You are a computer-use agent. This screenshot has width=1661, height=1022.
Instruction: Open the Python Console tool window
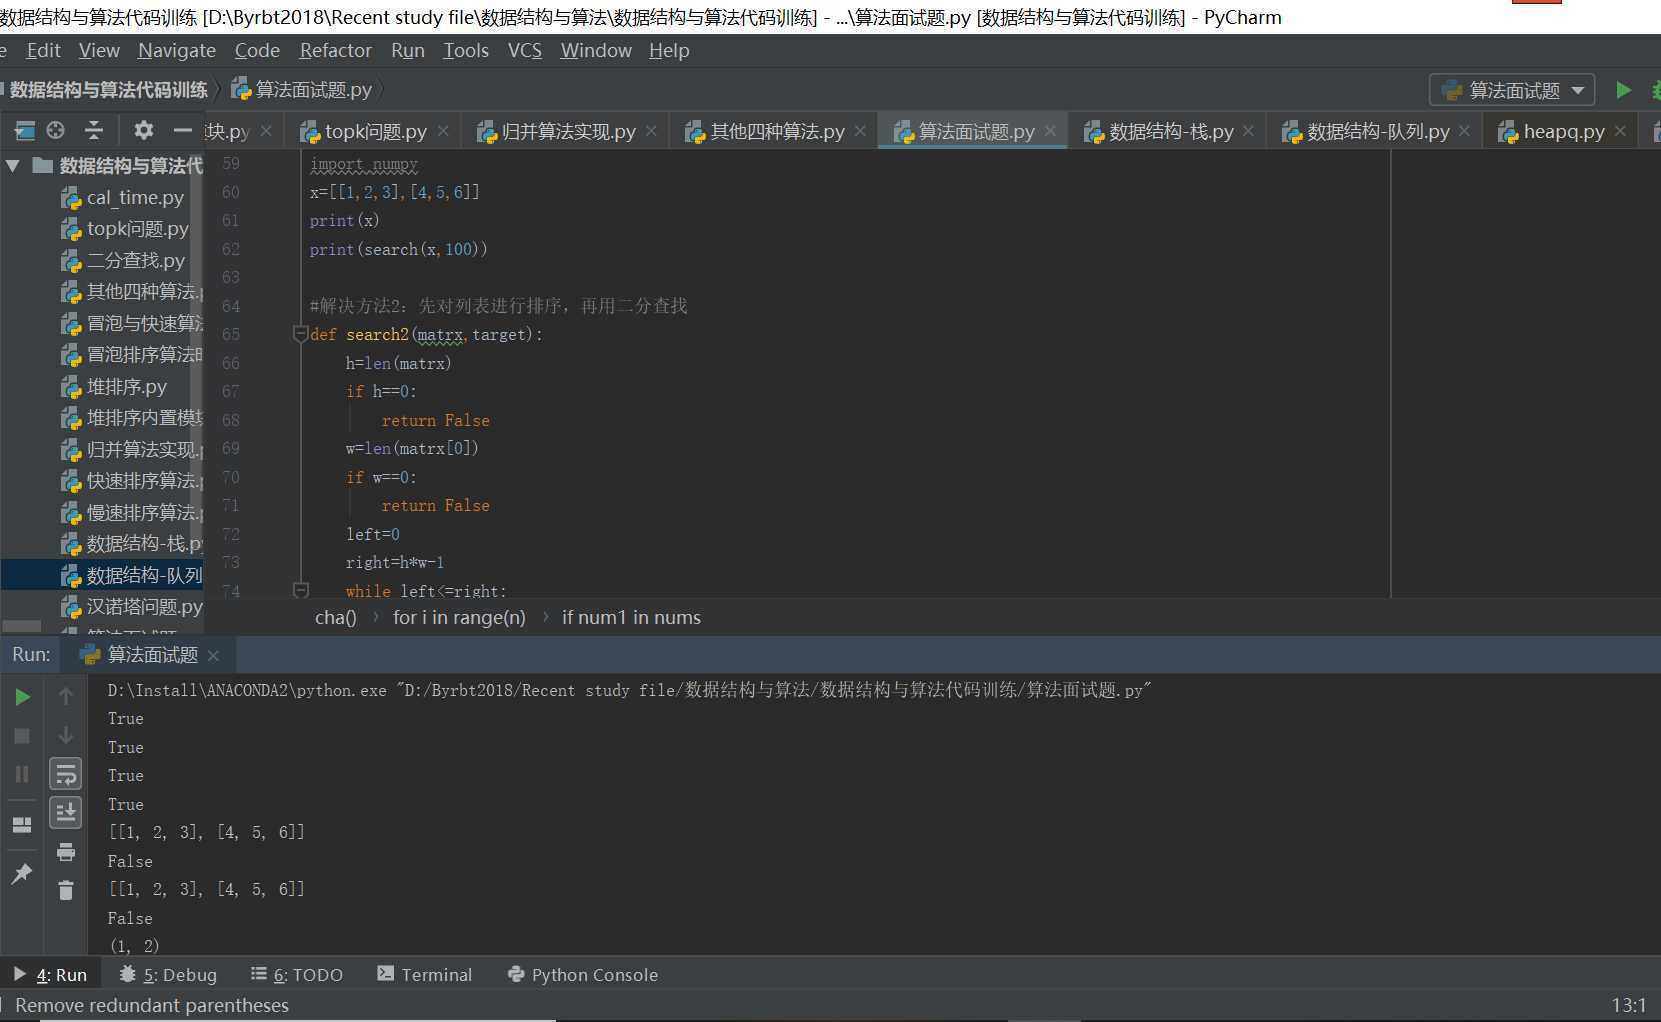click(583, 975)
